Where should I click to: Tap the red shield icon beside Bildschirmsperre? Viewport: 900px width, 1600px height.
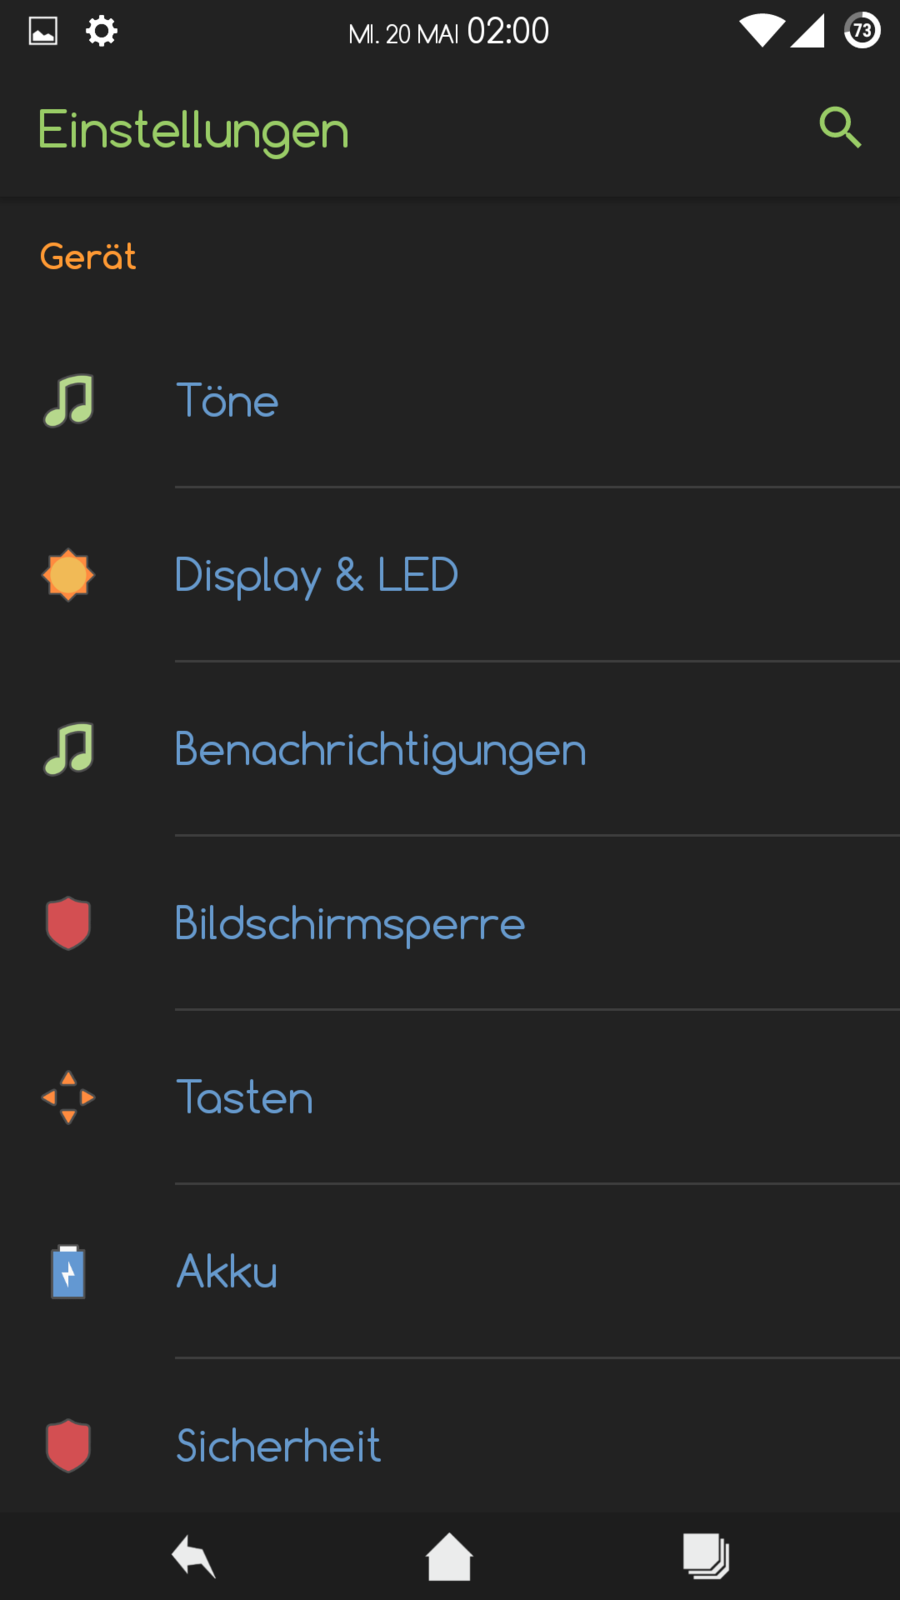click(x=68, y=923)
